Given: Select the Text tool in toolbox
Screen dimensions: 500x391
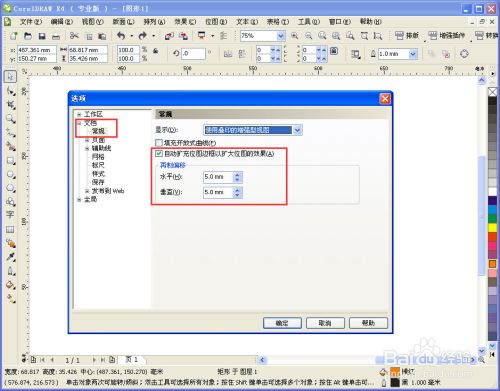Looking at the screenshot, I should click(10, 214).
